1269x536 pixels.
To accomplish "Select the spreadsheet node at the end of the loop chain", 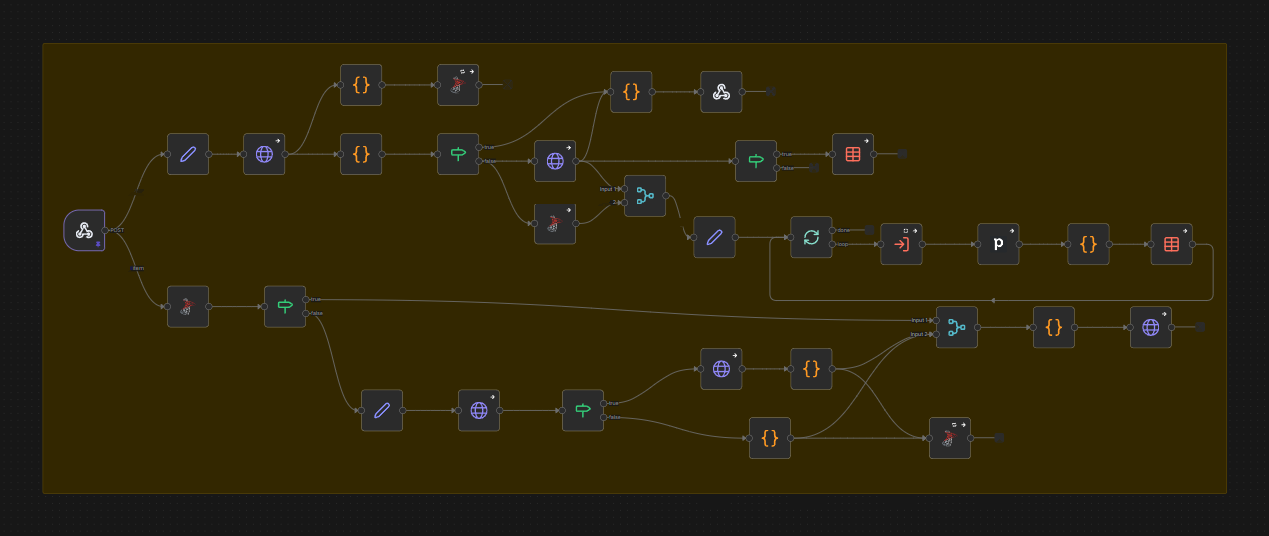I will 1171,244.
